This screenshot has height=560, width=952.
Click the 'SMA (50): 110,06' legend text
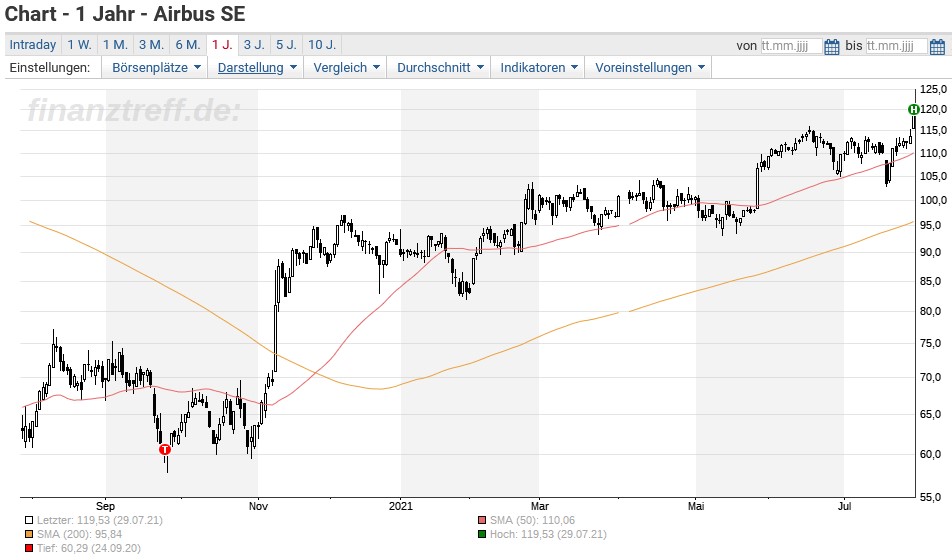click(532, 521)
